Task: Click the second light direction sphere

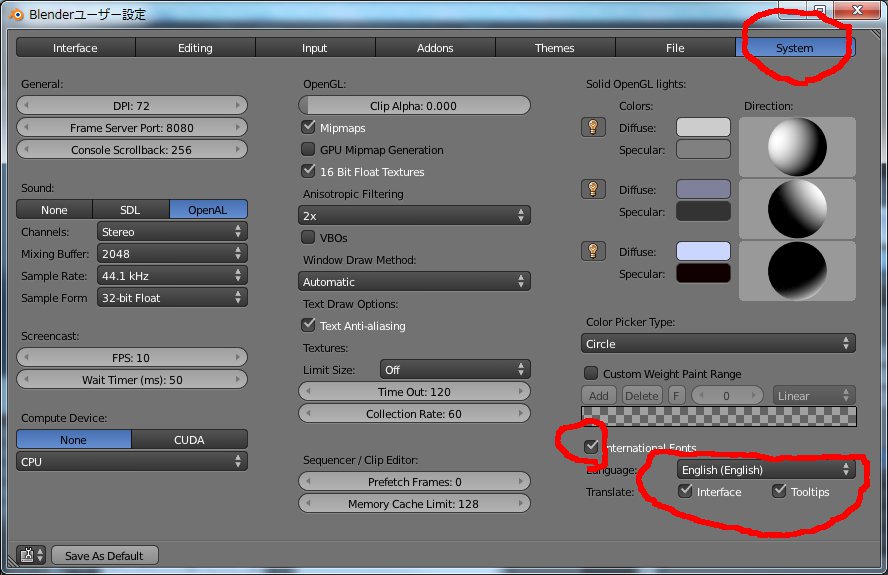Action: click(x=797, y=208)
